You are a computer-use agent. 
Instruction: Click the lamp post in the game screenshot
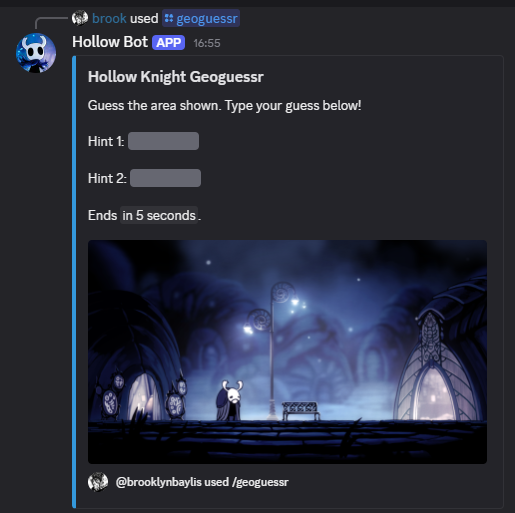point(272,350)
